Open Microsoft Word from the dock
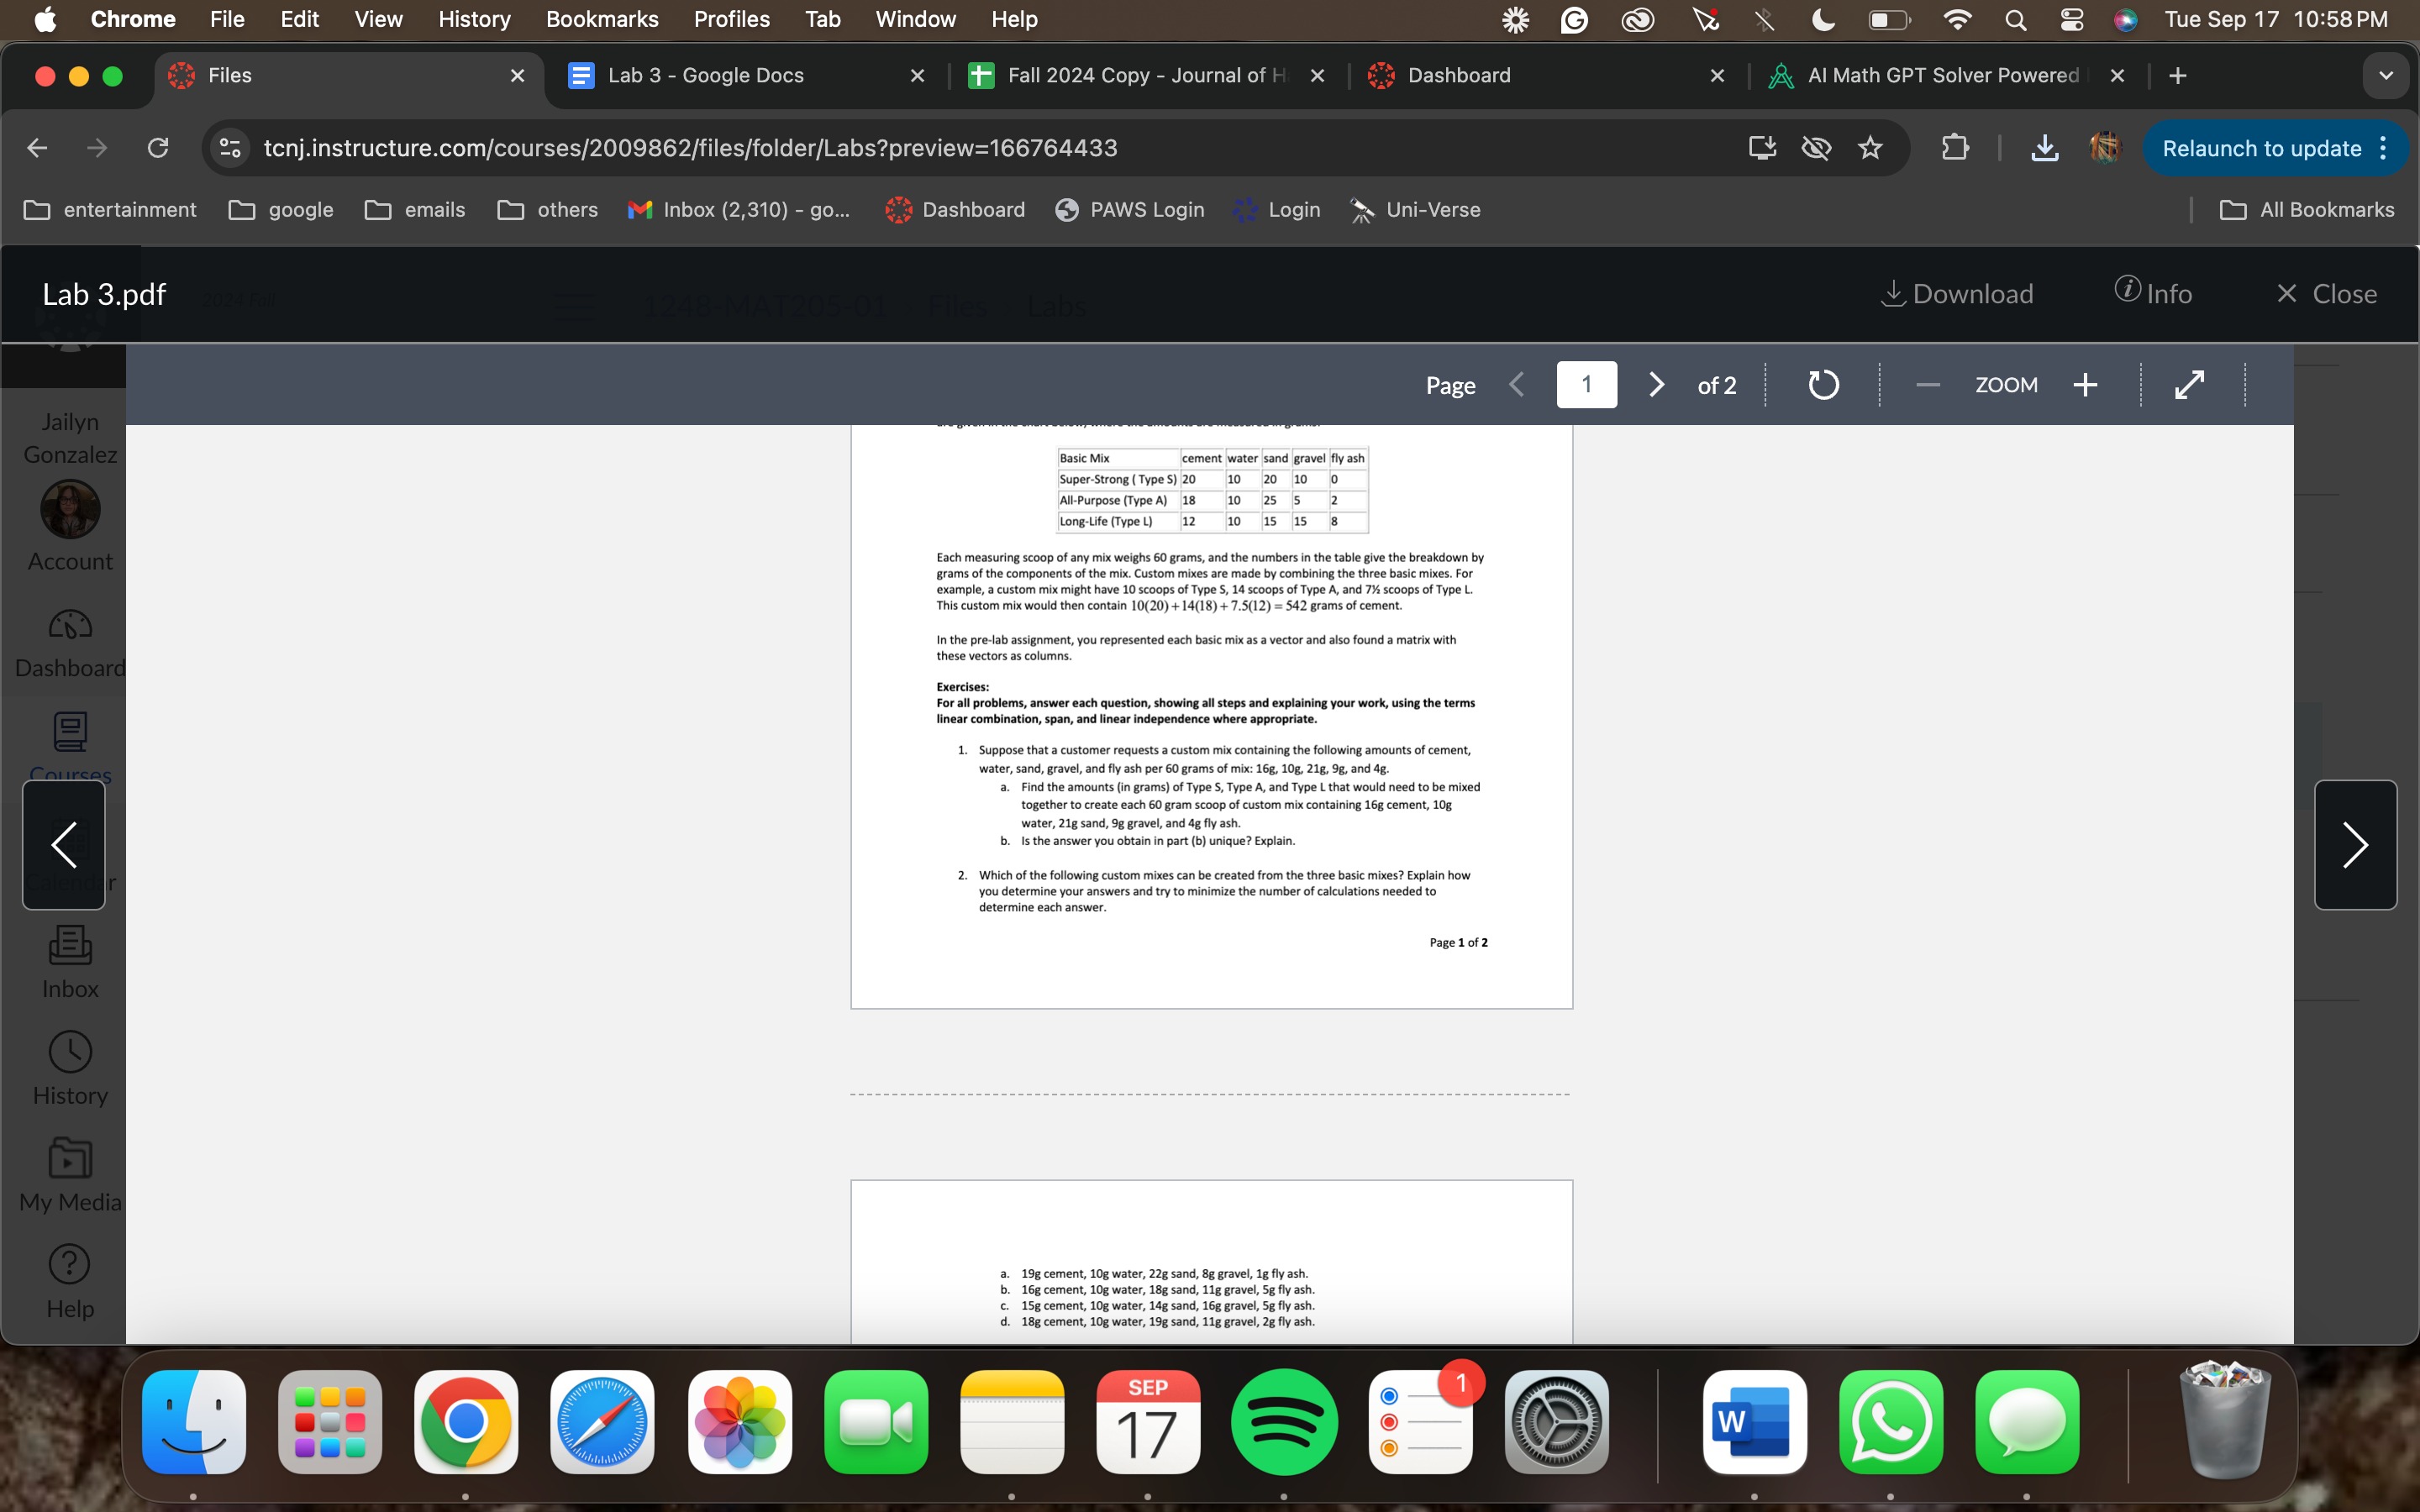 point(1755,1421)
